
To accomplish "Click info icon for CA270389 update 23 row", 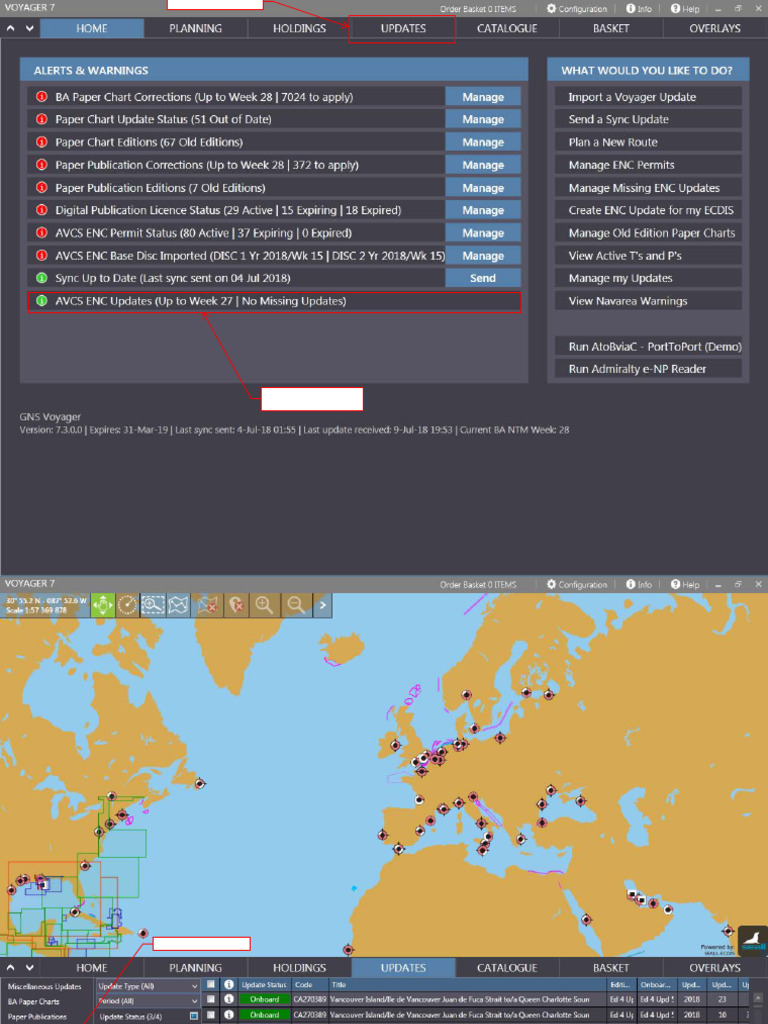I will click(229, 999).
